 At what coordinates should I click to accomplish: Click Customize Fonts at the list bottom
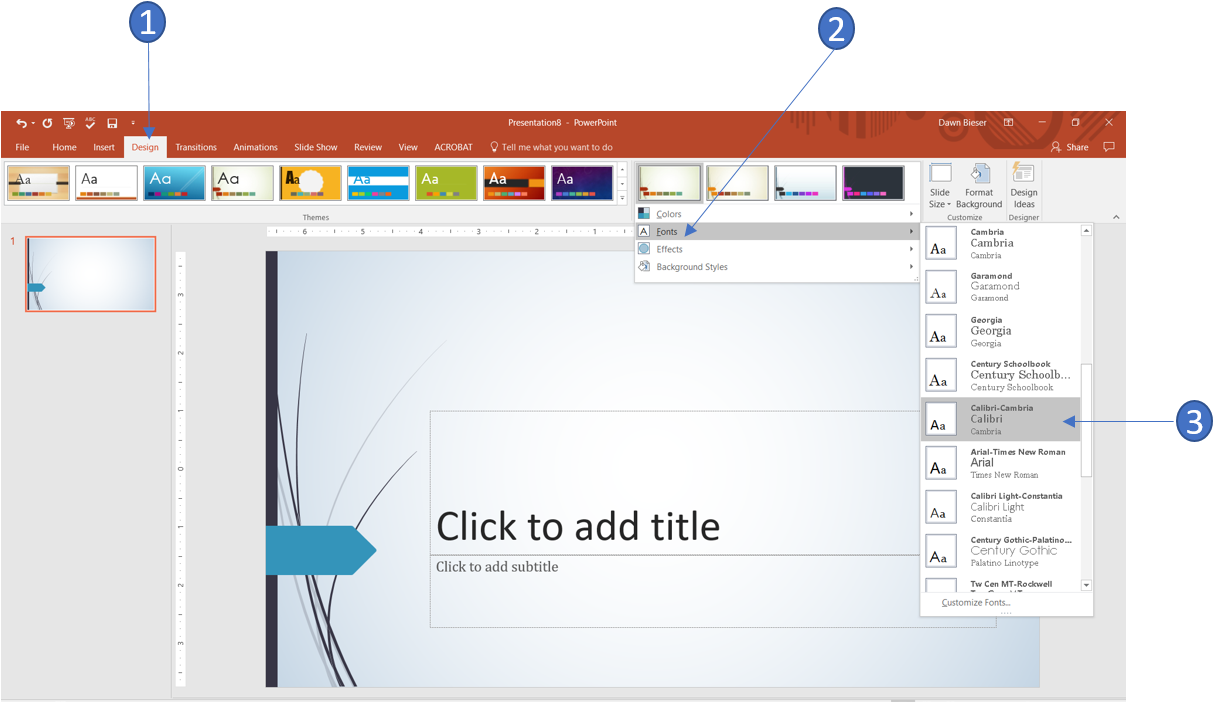tap(976, 602)
